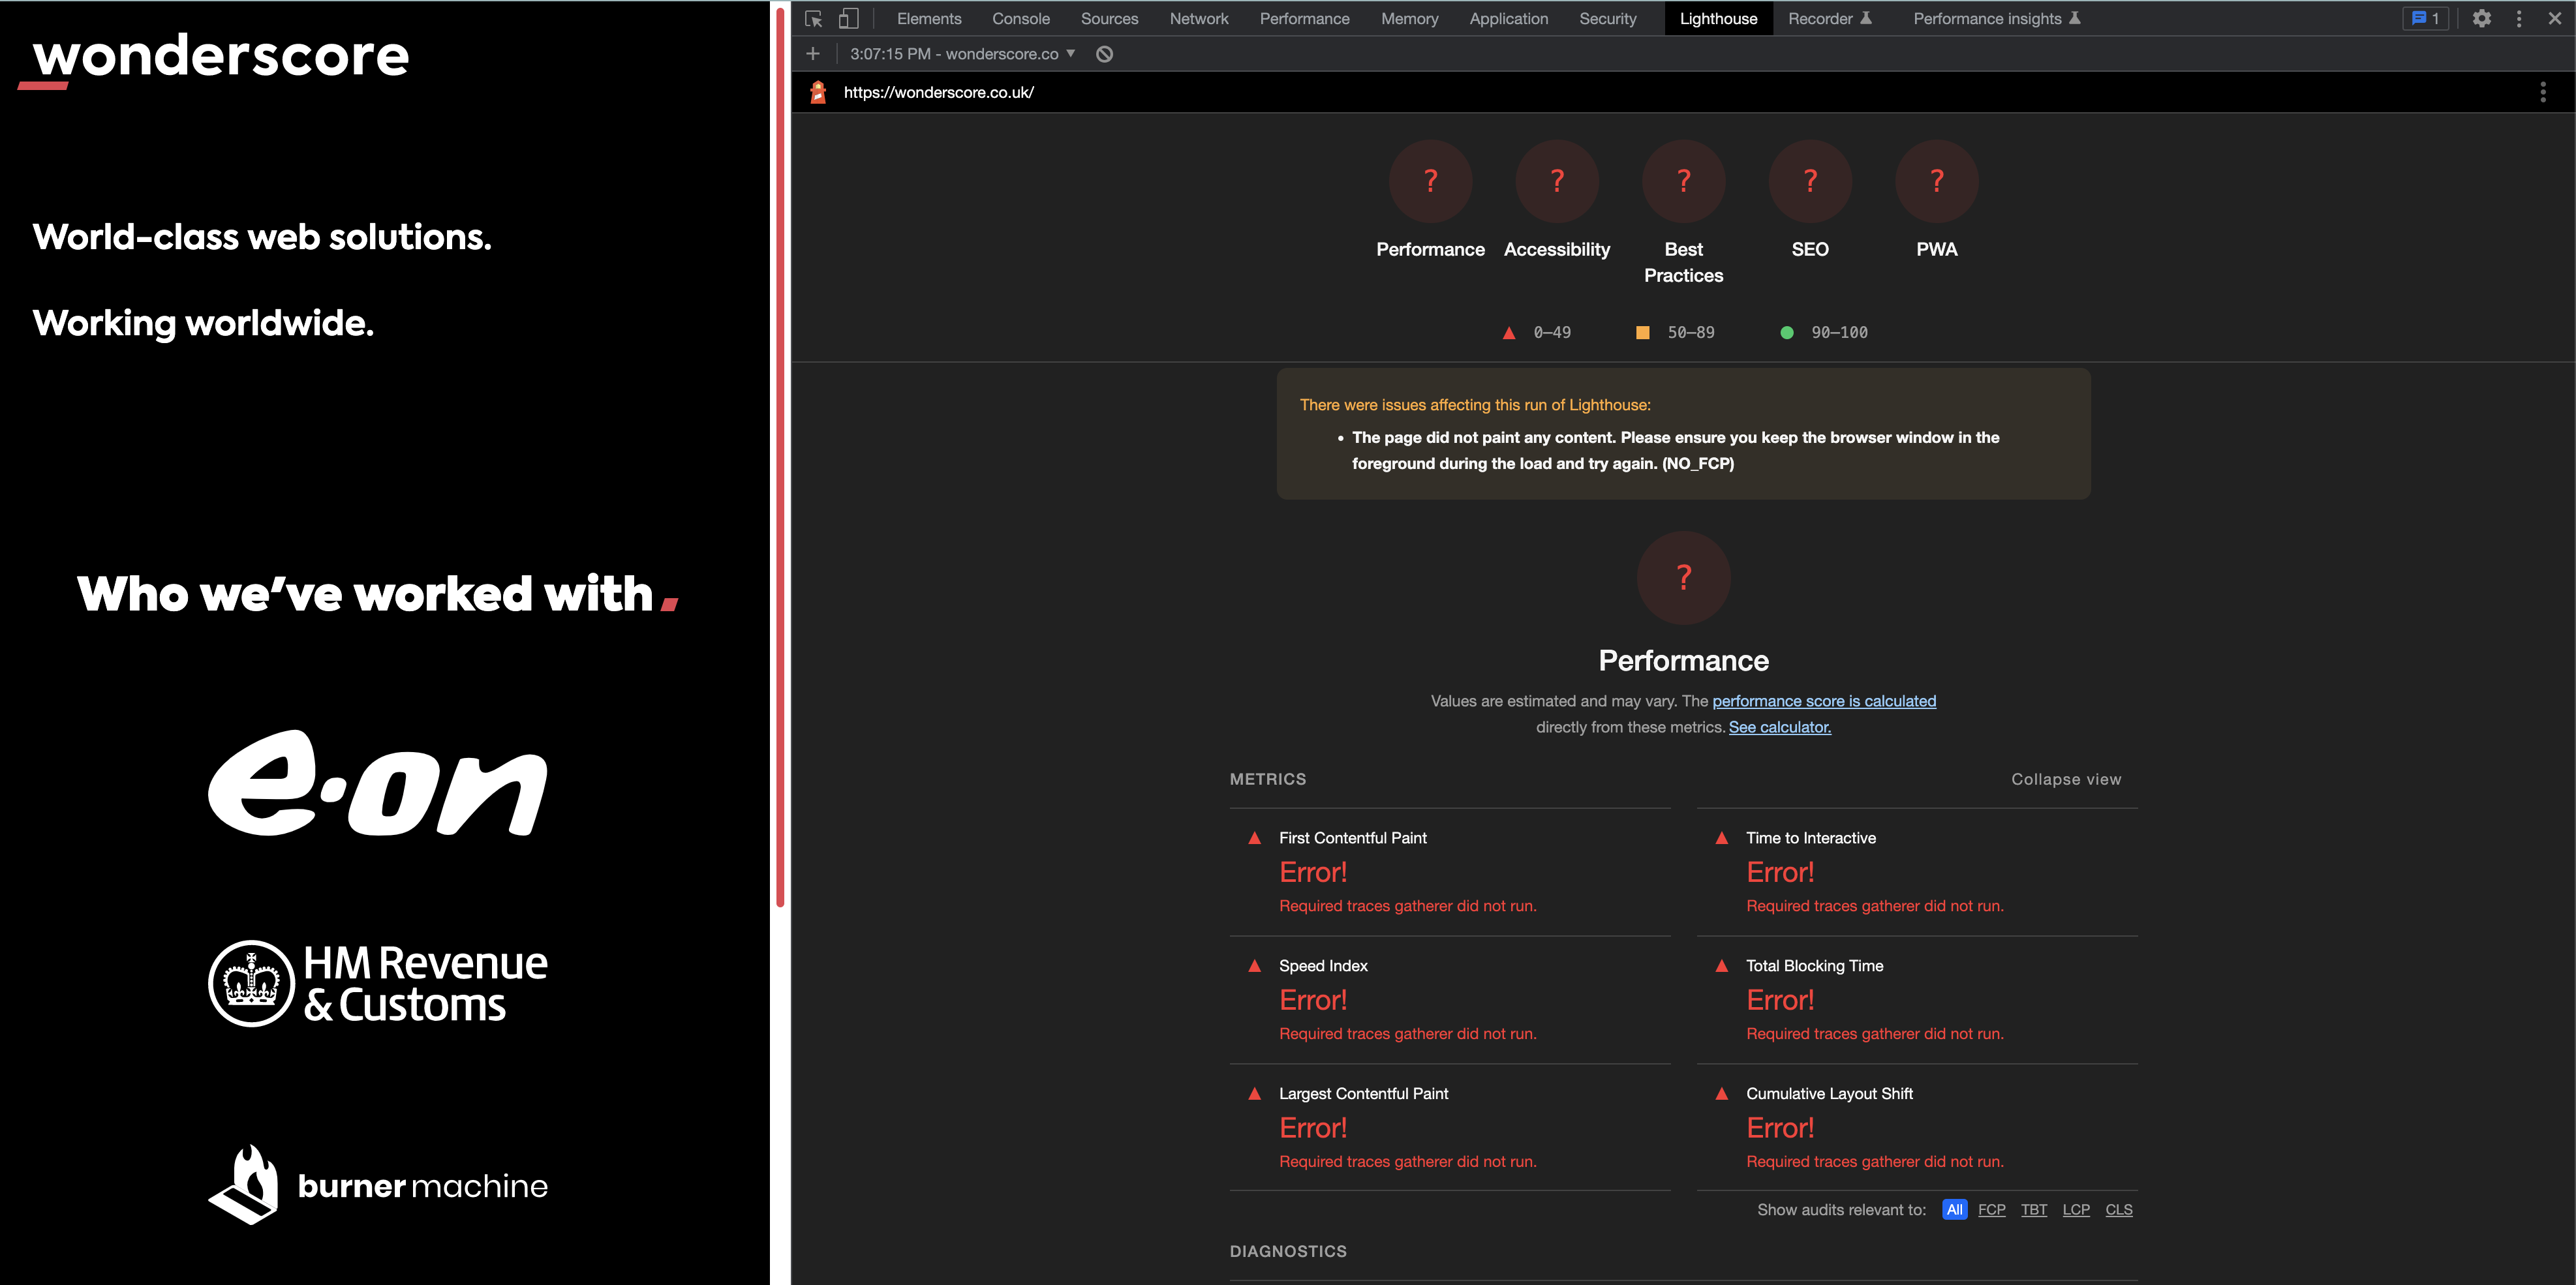Open the DevTools kebab menu
Viewport: 2576px width, 1285px height.
click(2519, 19)
